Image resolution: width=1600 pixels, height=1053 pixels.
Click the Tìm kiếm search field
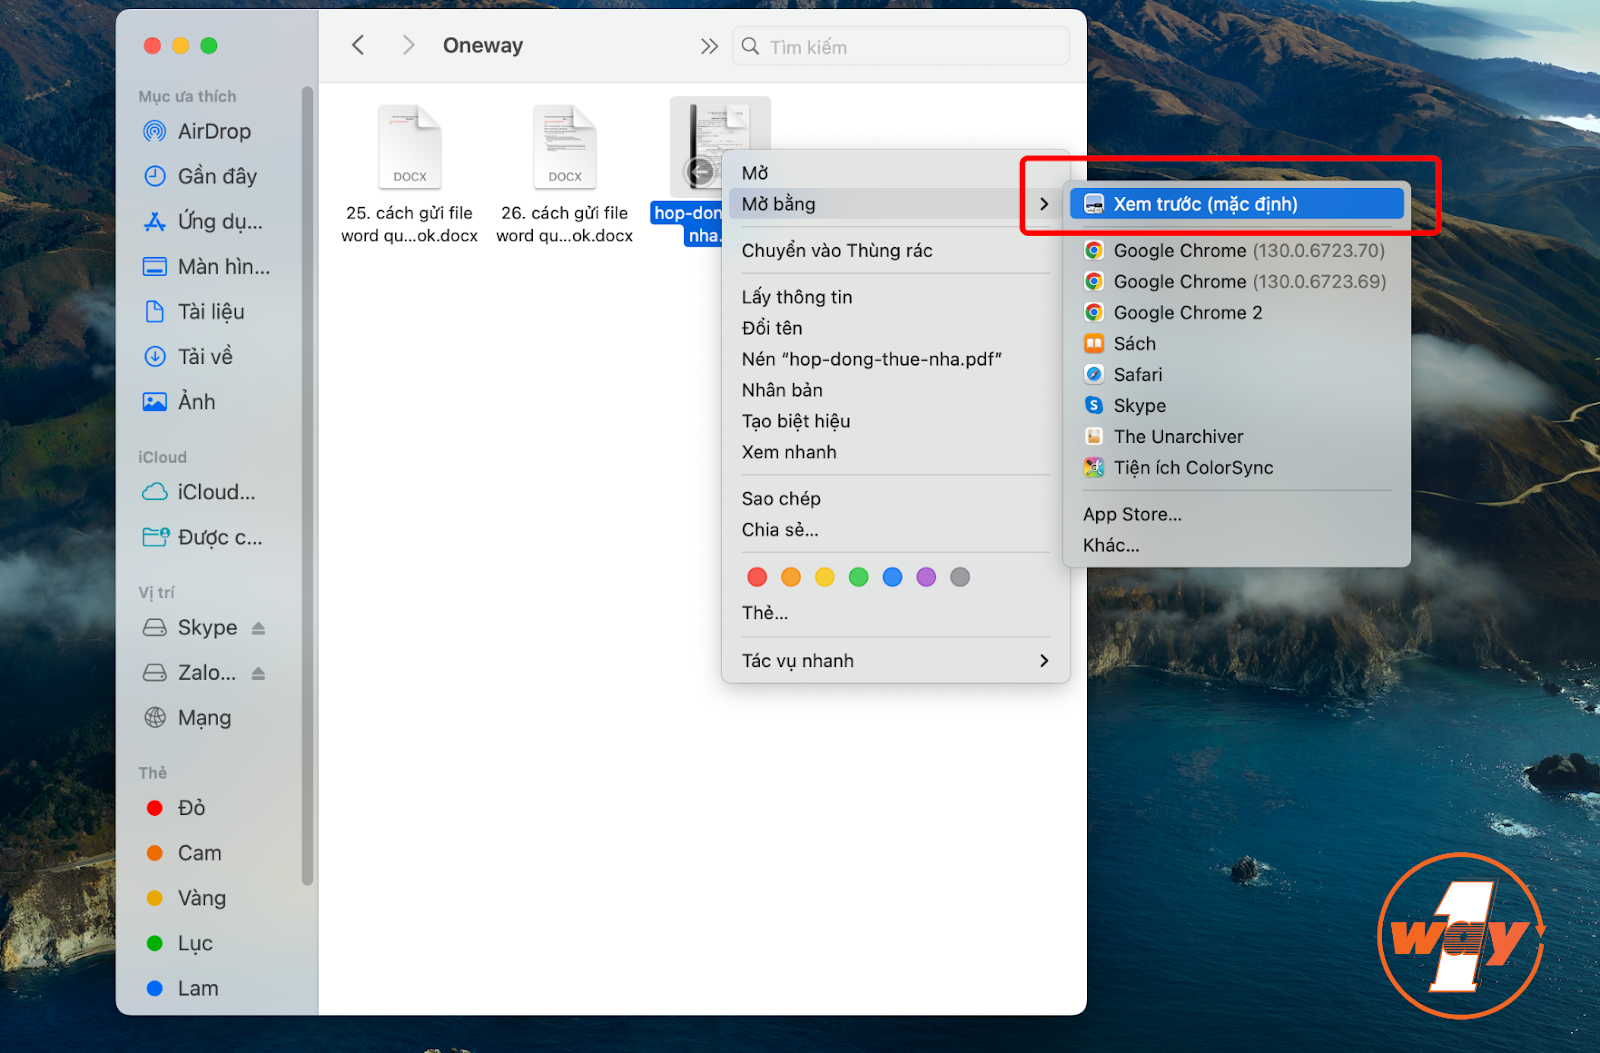tap(901, 46)
